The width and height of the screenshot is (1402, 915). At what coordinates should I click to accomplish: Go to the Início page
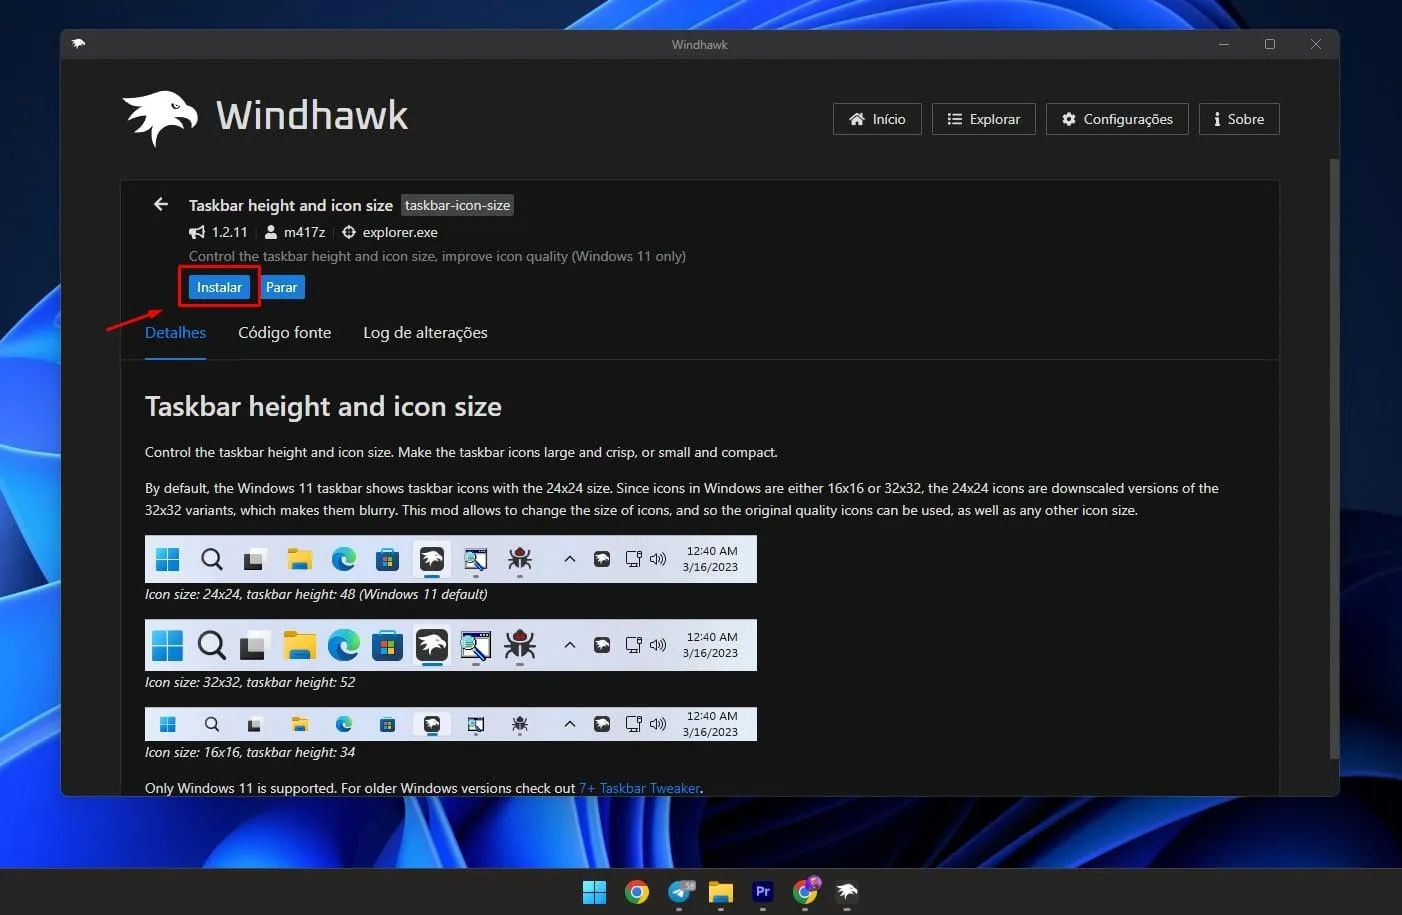tap(877, 119)
